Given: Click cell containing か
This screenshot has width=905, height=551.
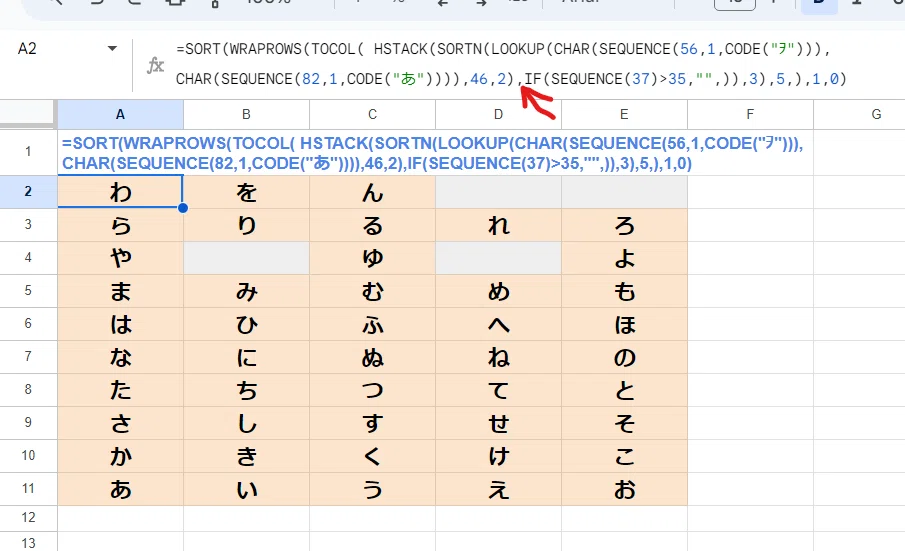Looking at the screenshot, I should point(120,455).
